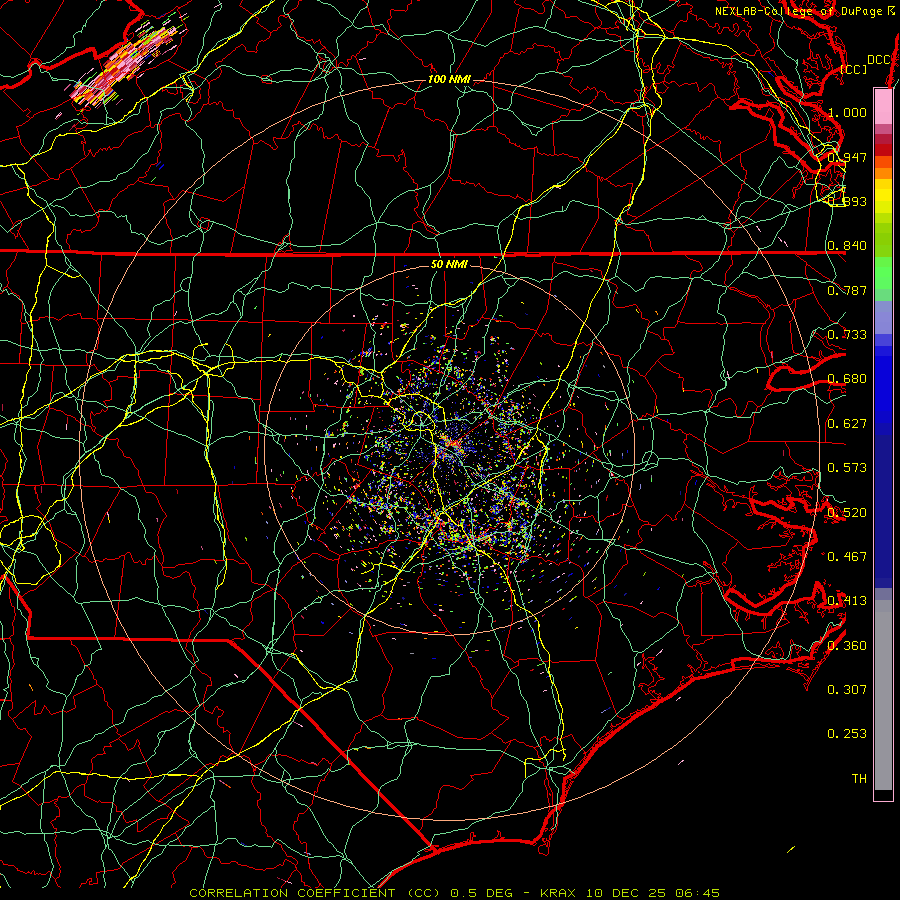Click the 0.627 scale label

point(847,424)
